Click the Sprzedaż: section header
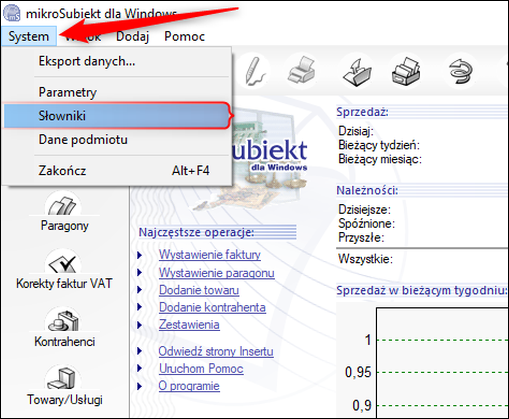Screen dimensions: 509x419 point(362,112)
